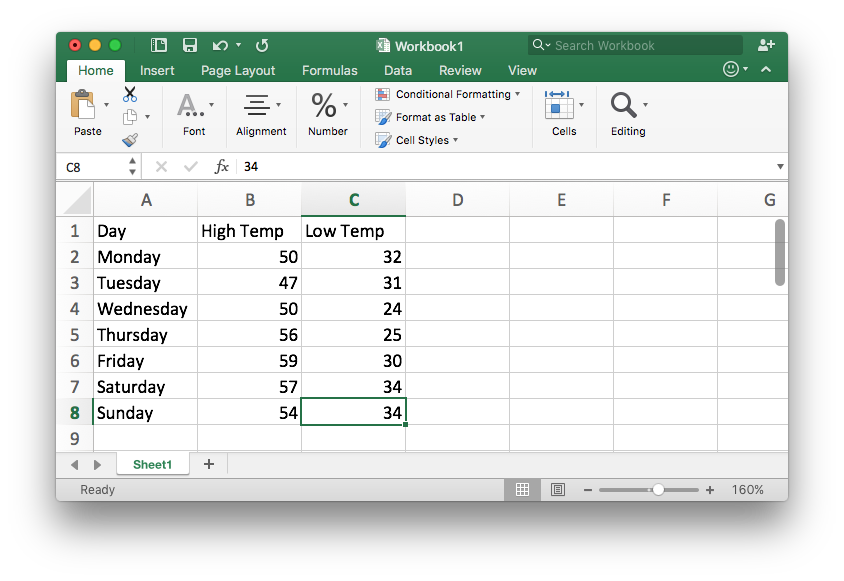Click the insert function fx icon
Viewport: 844px width, 581px height.
(222, 167)
